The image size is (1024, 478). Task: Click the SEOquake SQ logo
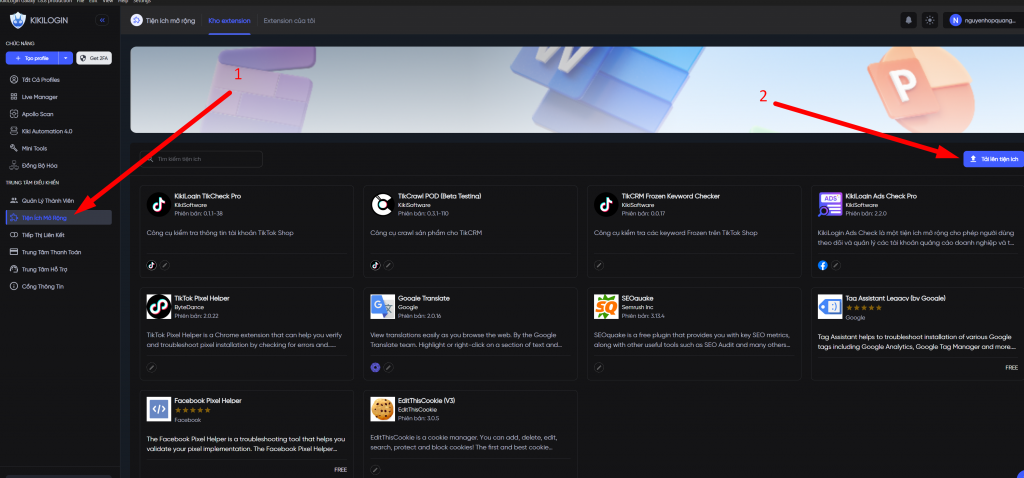(606, 306)
